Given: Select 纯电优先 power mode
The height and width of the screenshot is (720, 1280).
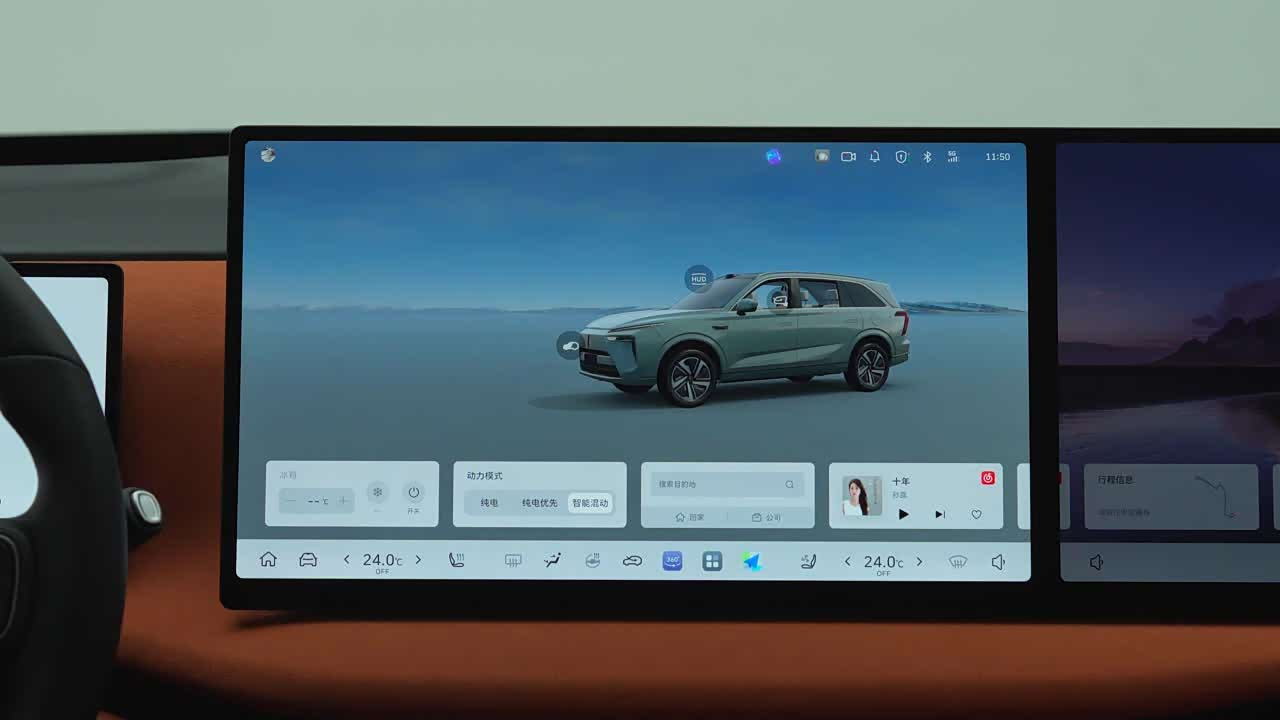Looking at the screenshot, I should pyautogui.click(x=539, y=503).
